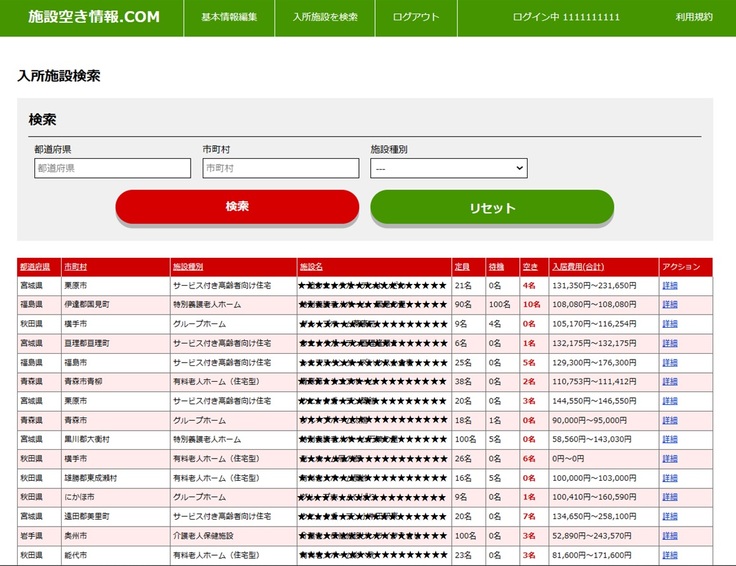Sort by the 施設種別 column header

pyautogui.click(x=188, y=267)
